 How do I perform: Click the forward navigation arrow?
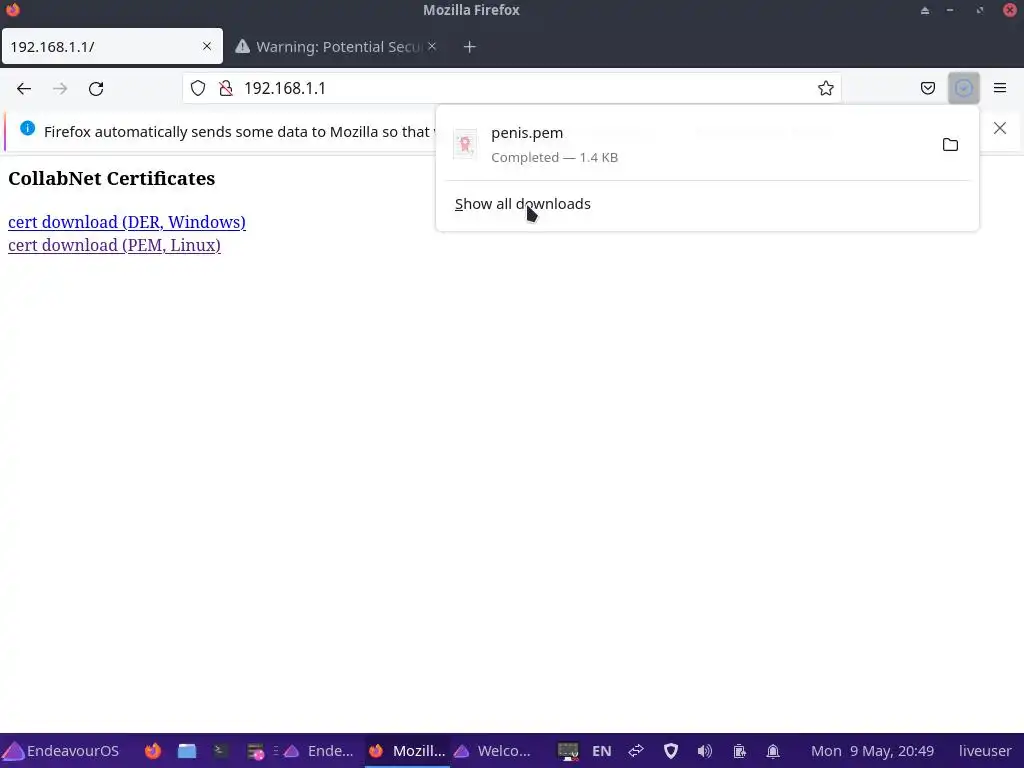[60, 88]
